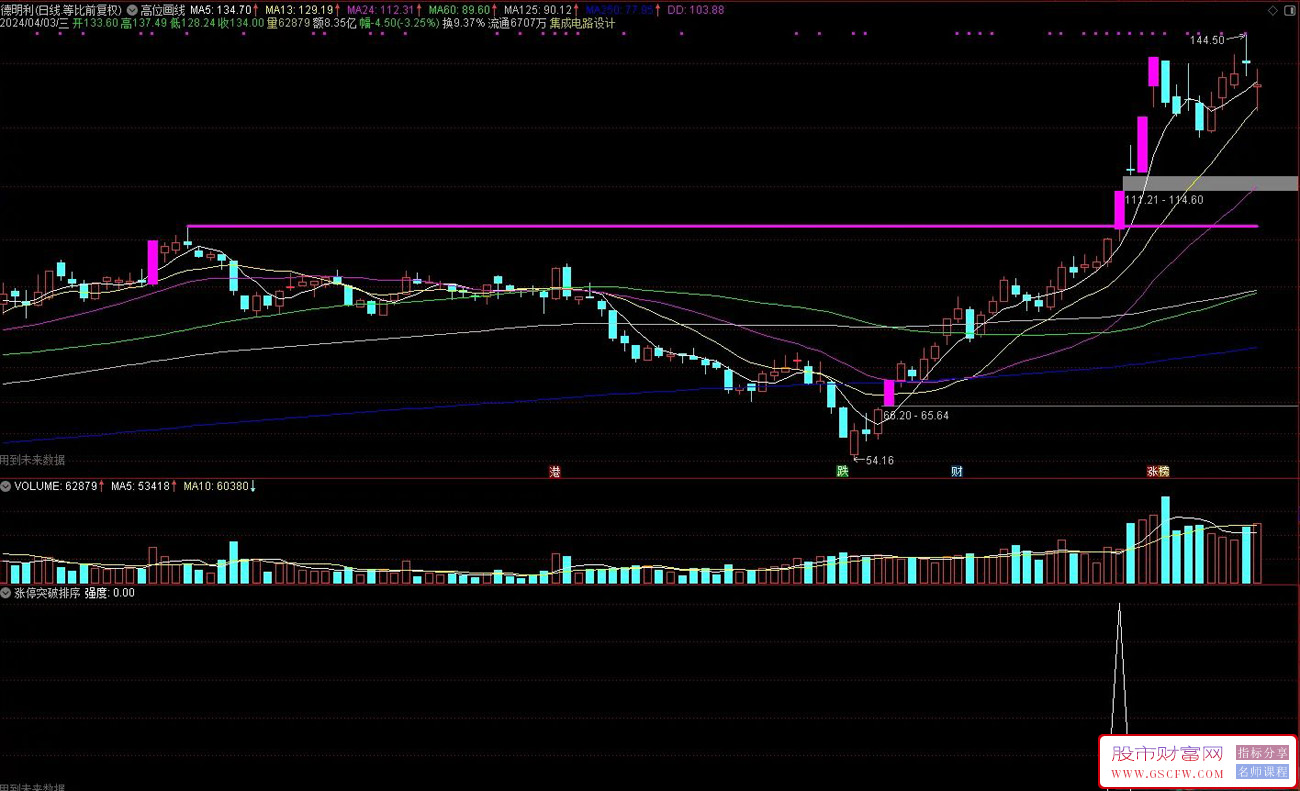Click the 54.16 low price annotation

(880, 460)
